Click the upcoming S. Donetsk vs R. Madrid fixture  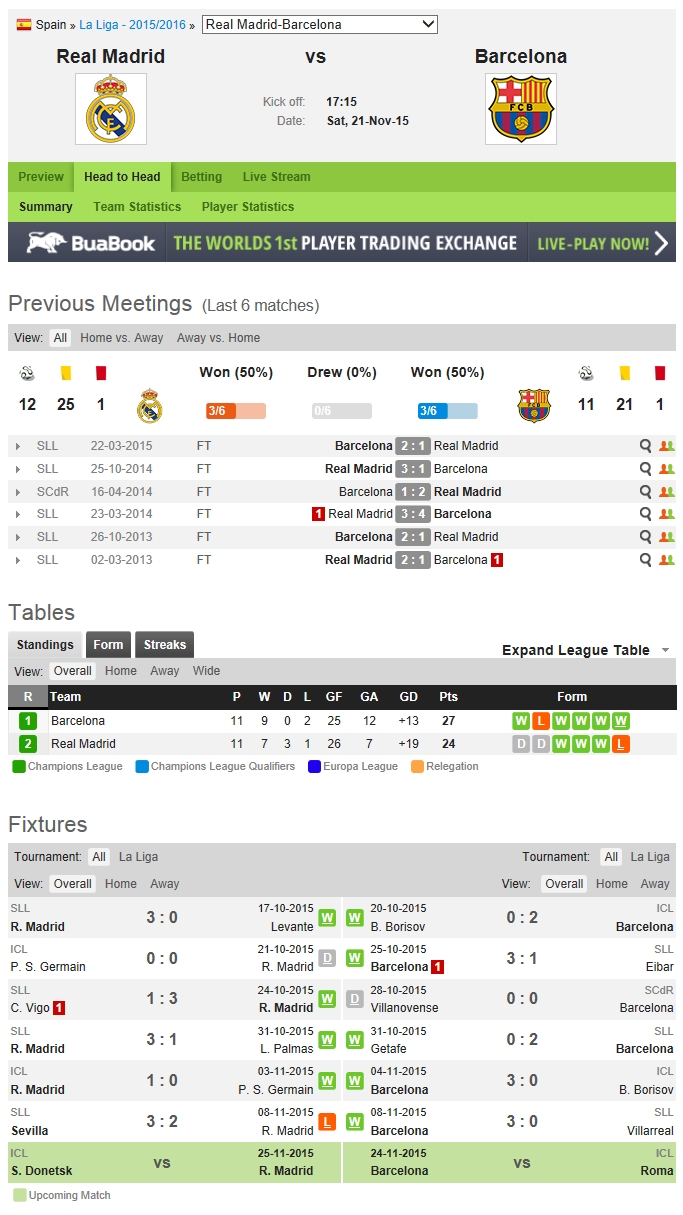(170, 1163)
